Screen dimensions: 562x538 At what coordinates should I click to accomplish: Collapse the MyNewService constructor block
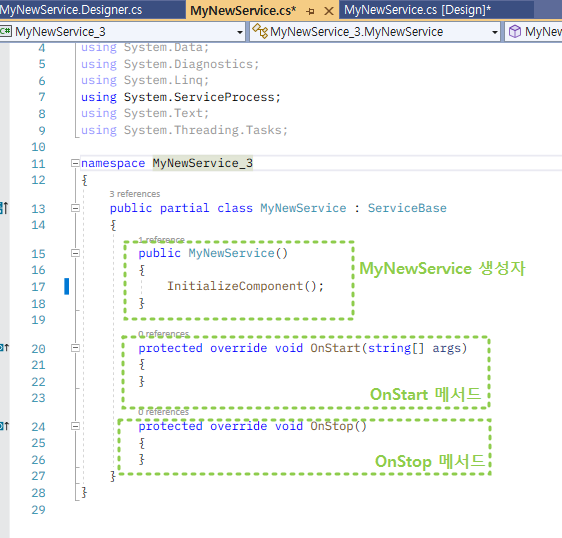click(x=75, y=253)
